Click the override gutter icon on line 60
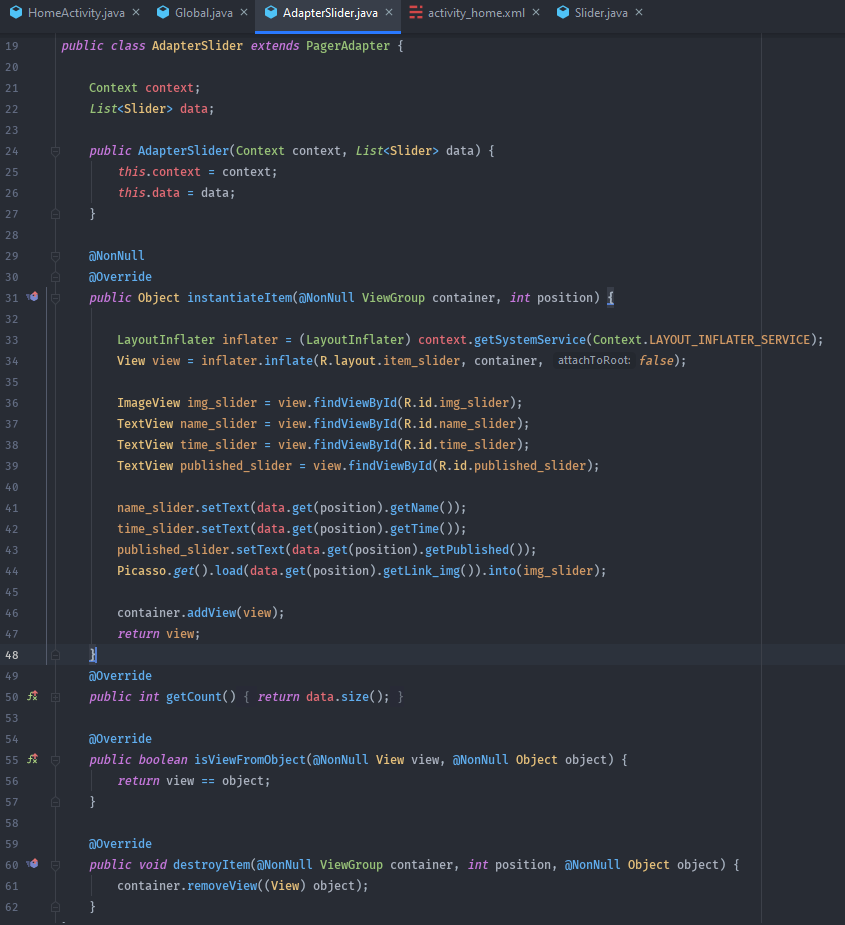This screenshot has width=845, height=925. click(x=32, y=864)
